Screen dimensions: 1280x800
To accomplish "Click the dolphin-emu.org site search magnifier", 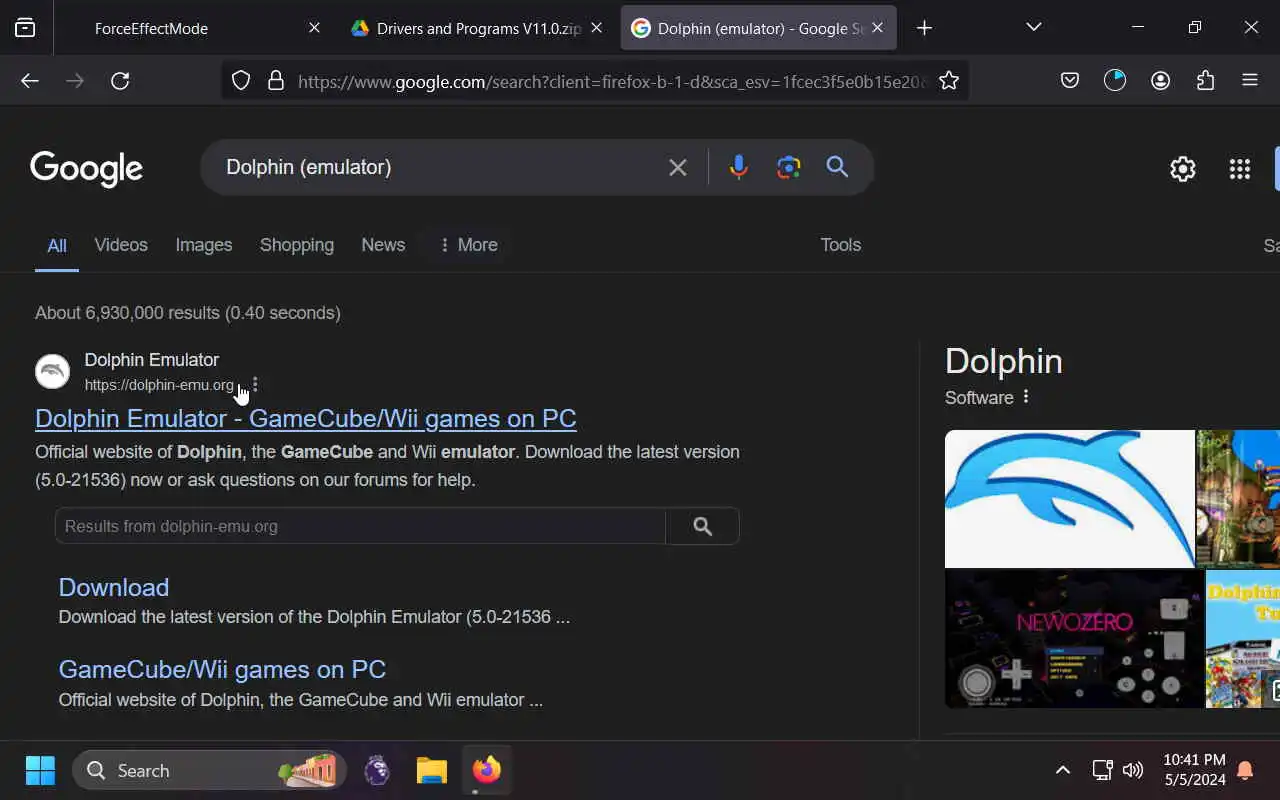I will [x=702, y=526].
